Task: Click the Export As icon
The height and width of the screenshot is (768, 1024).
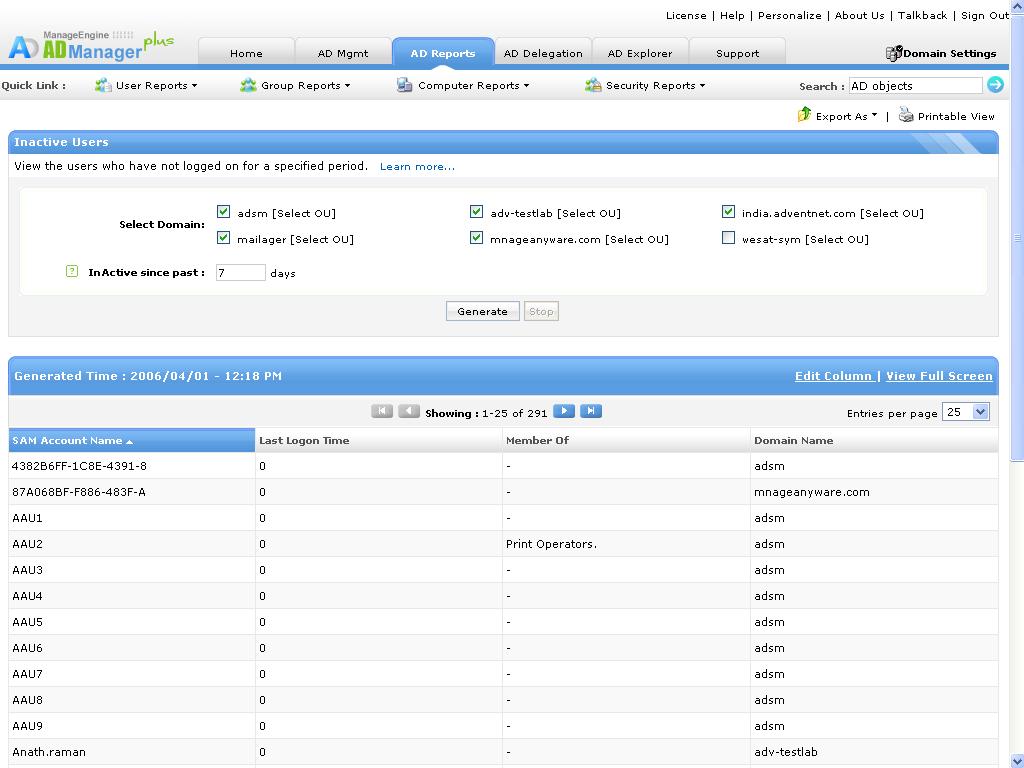Action: tap(805, 115)
